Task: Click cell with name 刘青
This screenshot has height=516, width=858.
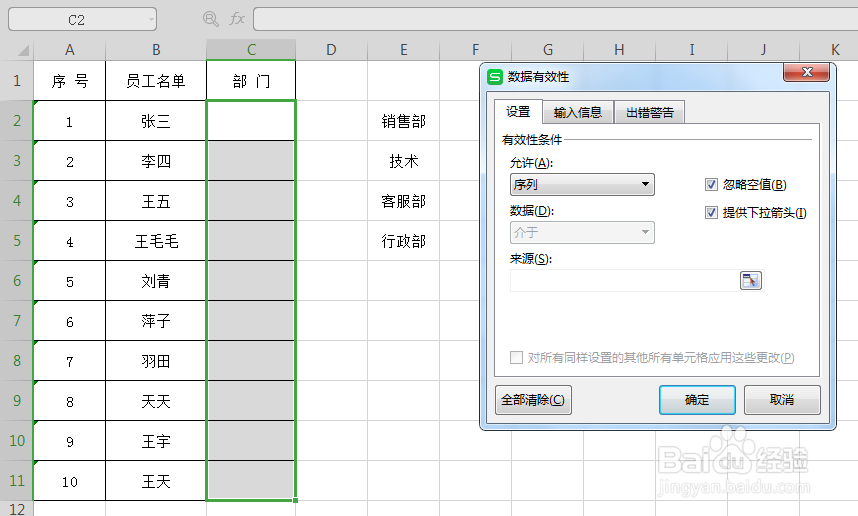Action: (156, 281)
